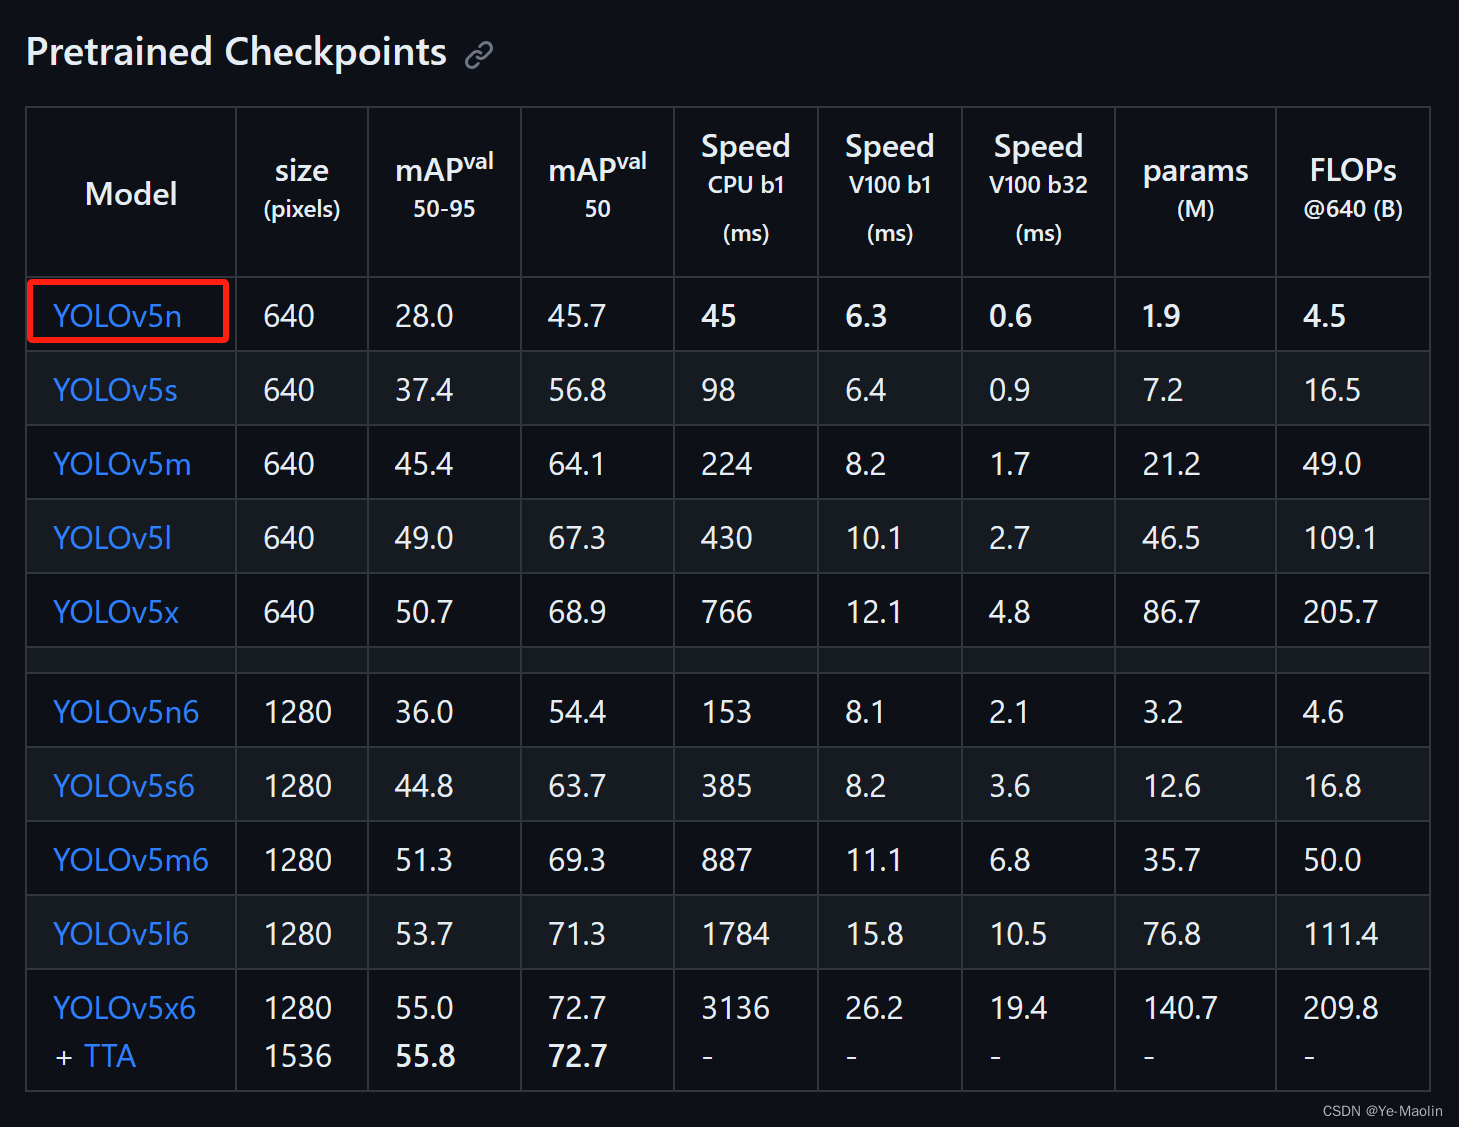
Task: Open the YOLOv5s model link
Action: point(115,390)
